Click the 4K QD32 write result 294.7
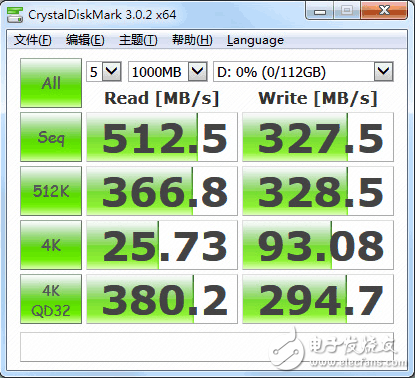This screenshot has height=379, width=416. pos(318,299)
